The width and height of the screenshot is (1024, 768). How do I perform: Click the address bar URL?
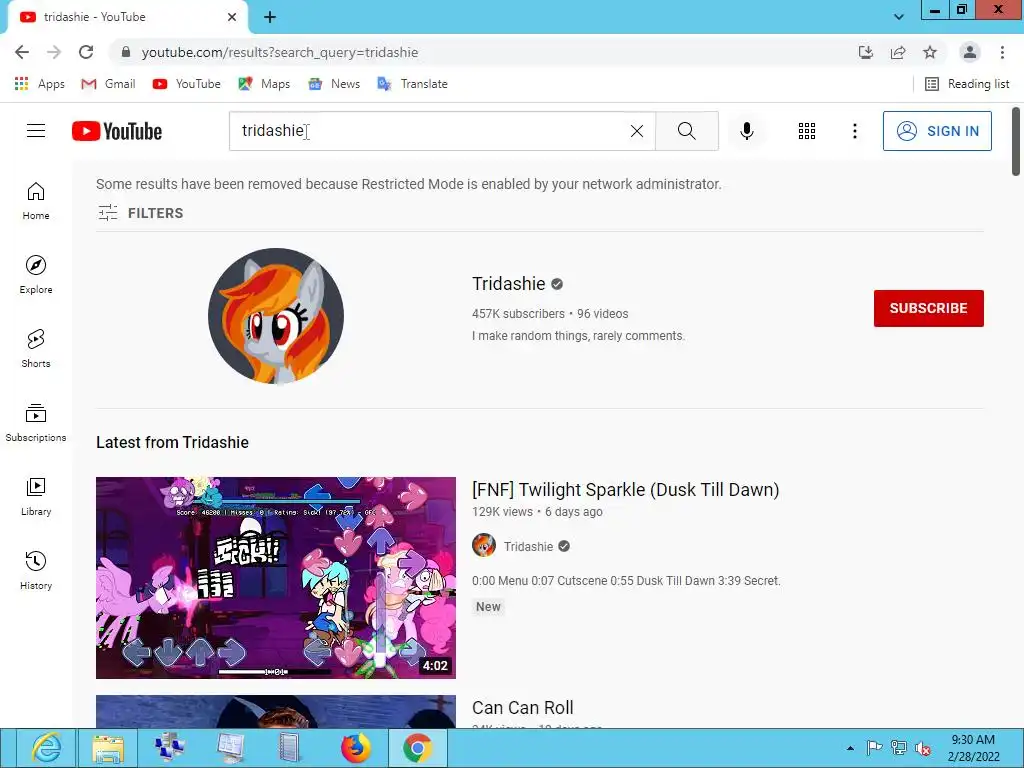[x=280, y=52]
